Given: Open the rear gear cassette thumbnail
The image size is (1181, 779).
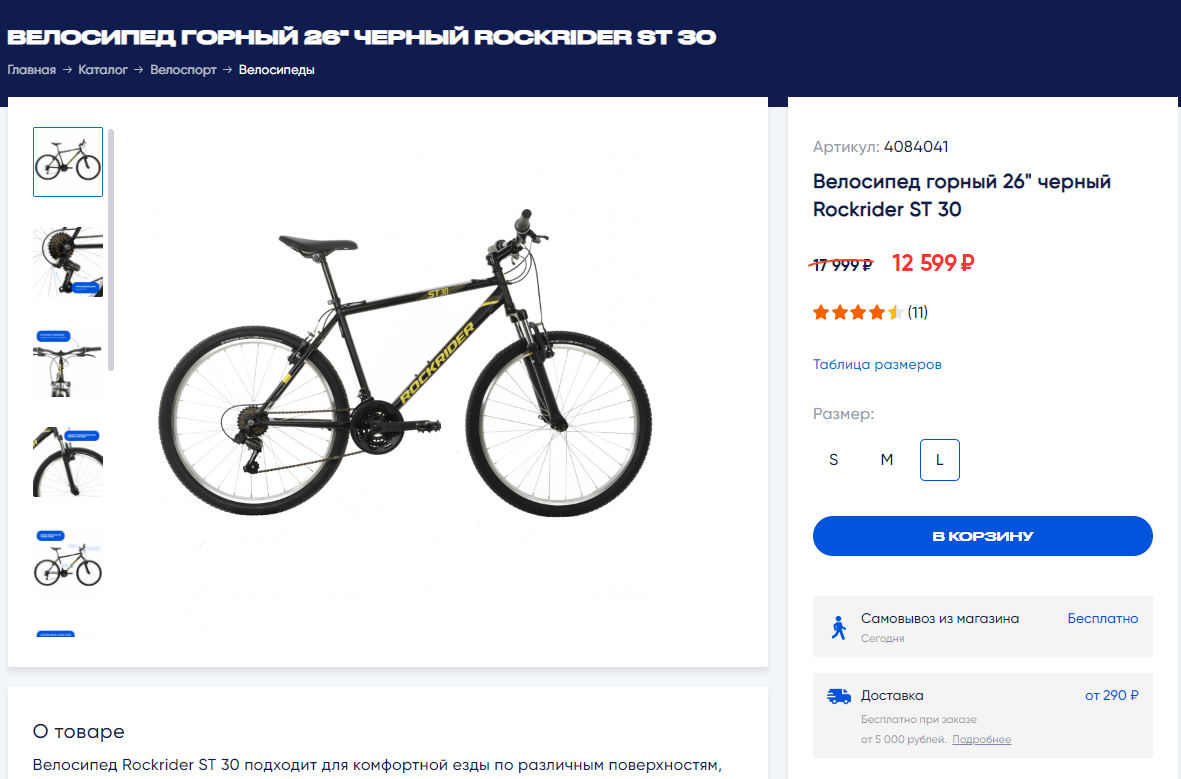Looking at the screenshot, I should pos(68,261).
